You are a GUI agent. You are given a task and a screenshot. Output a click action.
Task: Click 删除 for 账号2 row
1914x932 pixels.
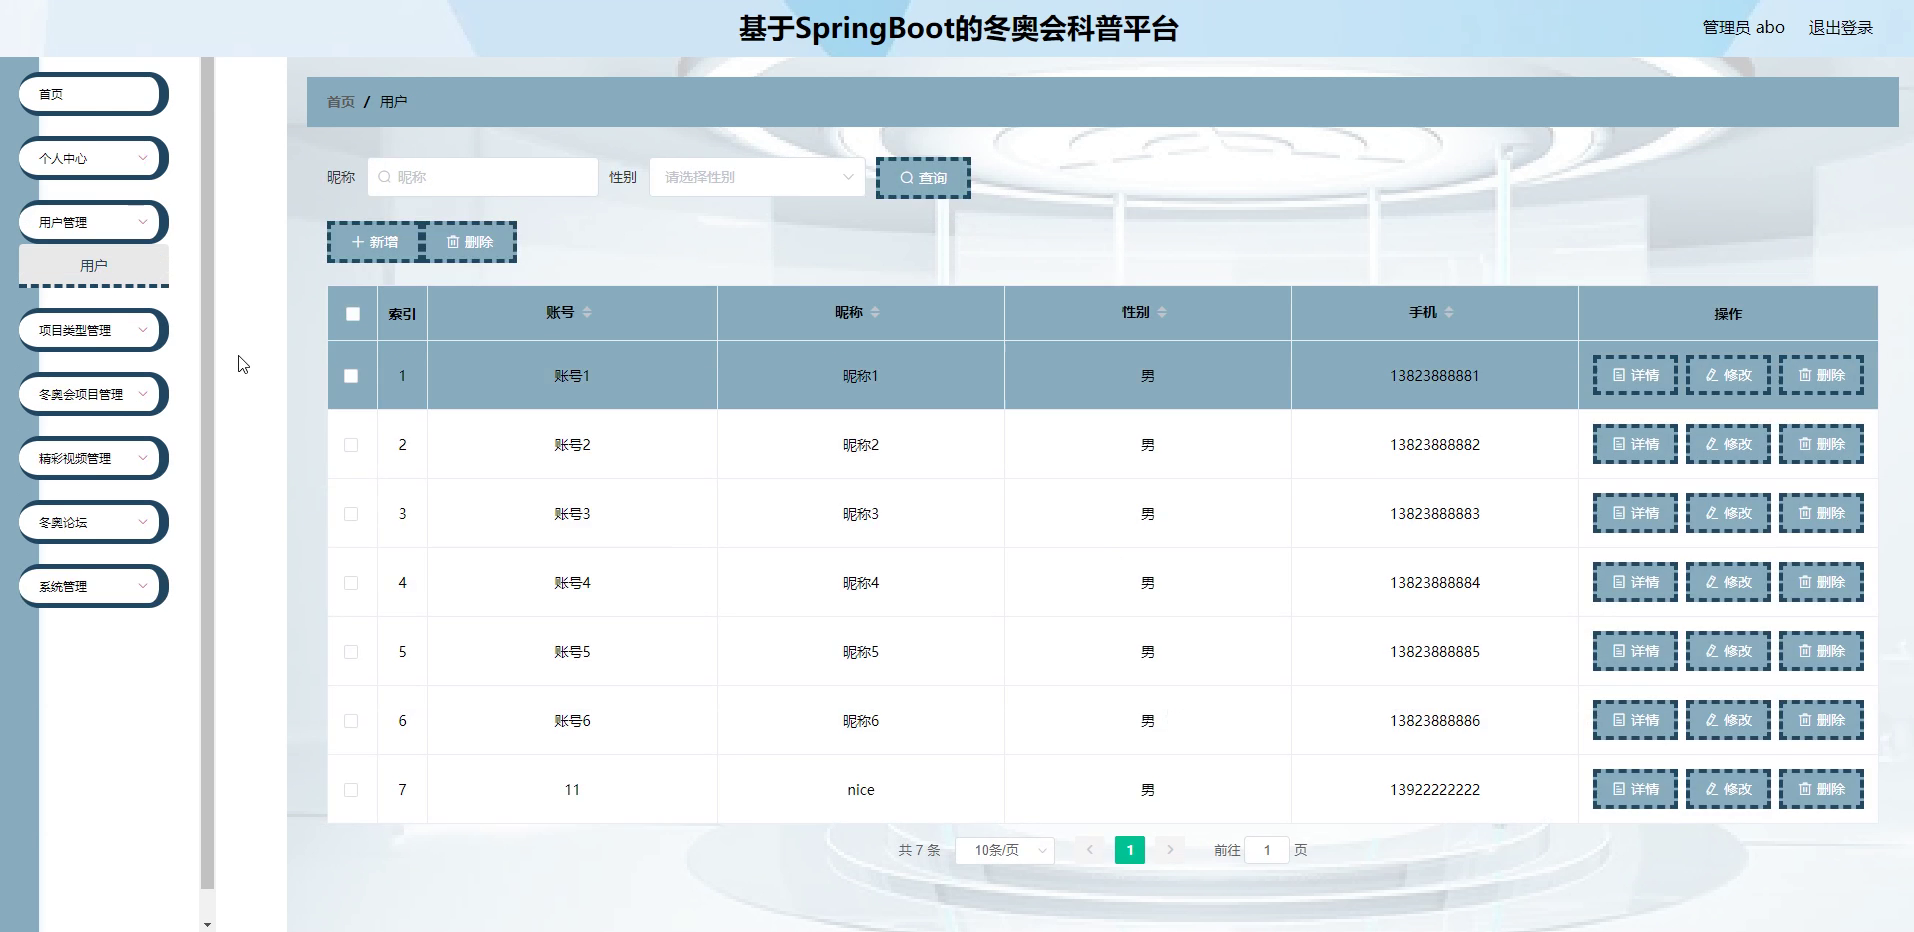pos(1821,444)
